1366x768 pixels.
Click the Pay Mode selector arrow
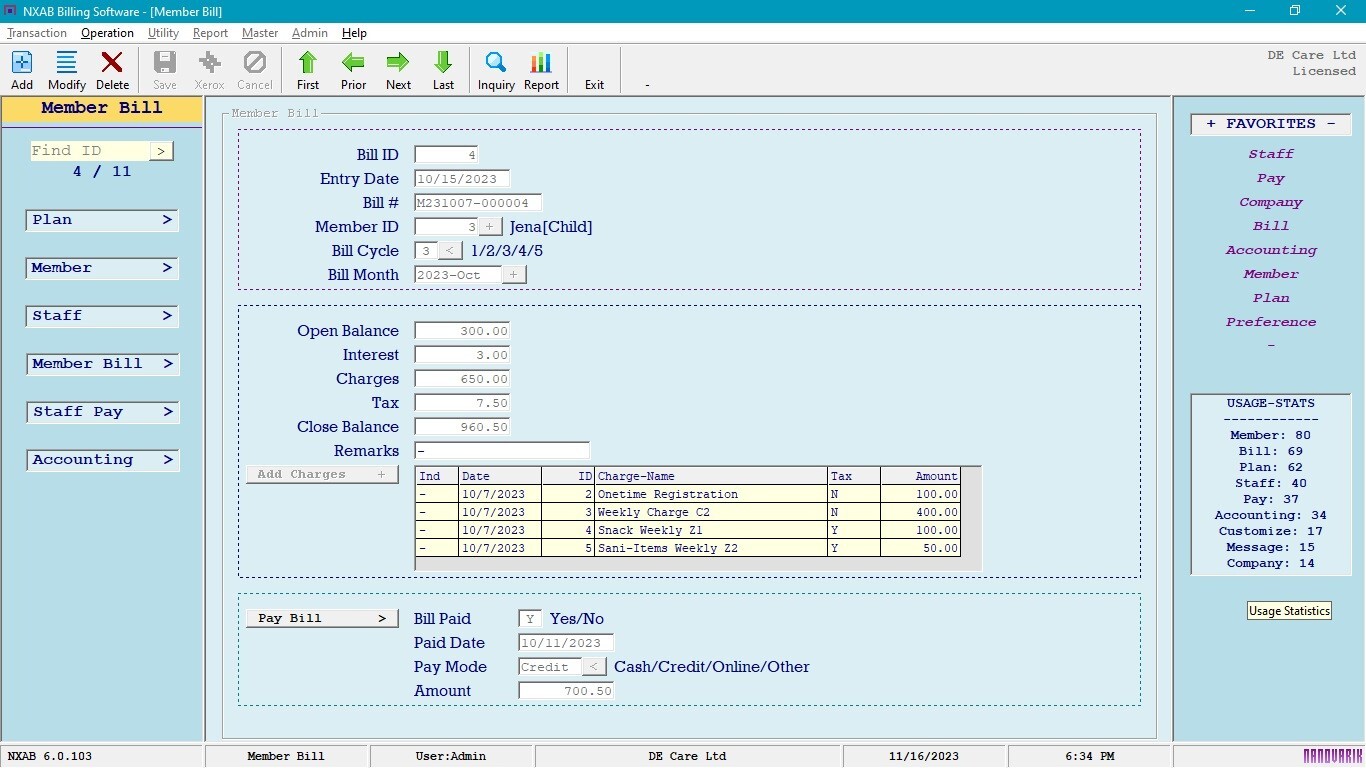click(594, 667)
